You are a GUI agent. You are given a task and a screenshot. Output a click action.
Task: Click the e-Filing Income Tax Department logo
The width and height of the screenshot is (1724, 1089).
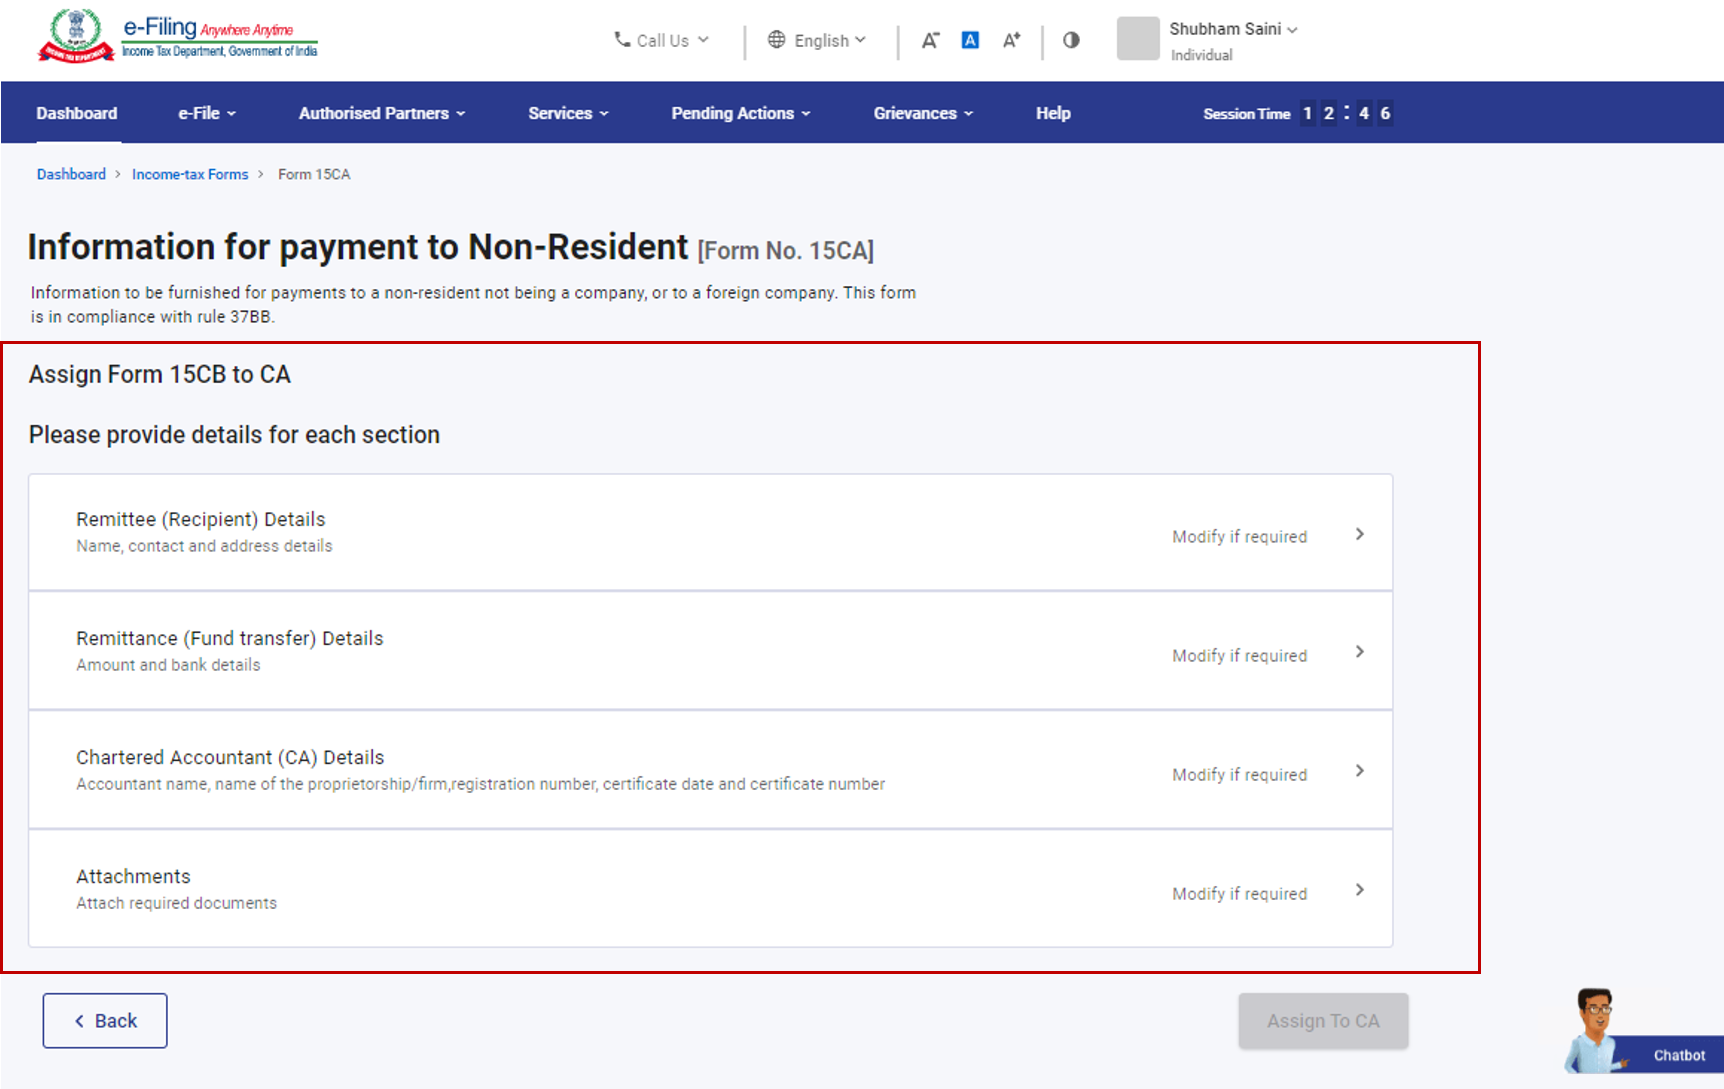pyautogui.click(x=178, y=36)
